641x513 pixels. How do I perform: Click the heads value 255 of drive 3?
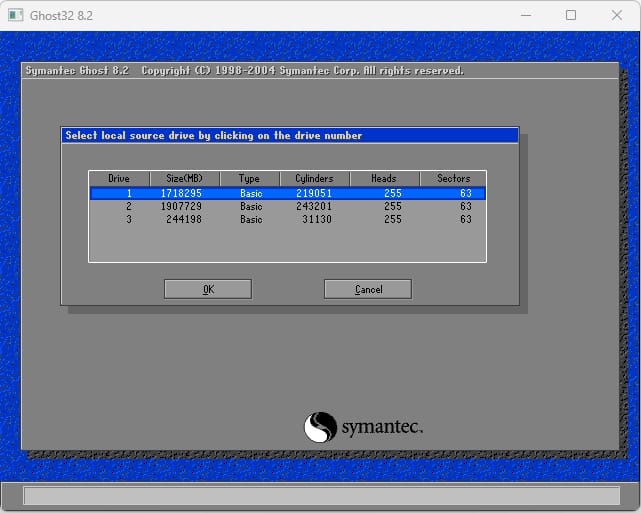pos(393,219)
